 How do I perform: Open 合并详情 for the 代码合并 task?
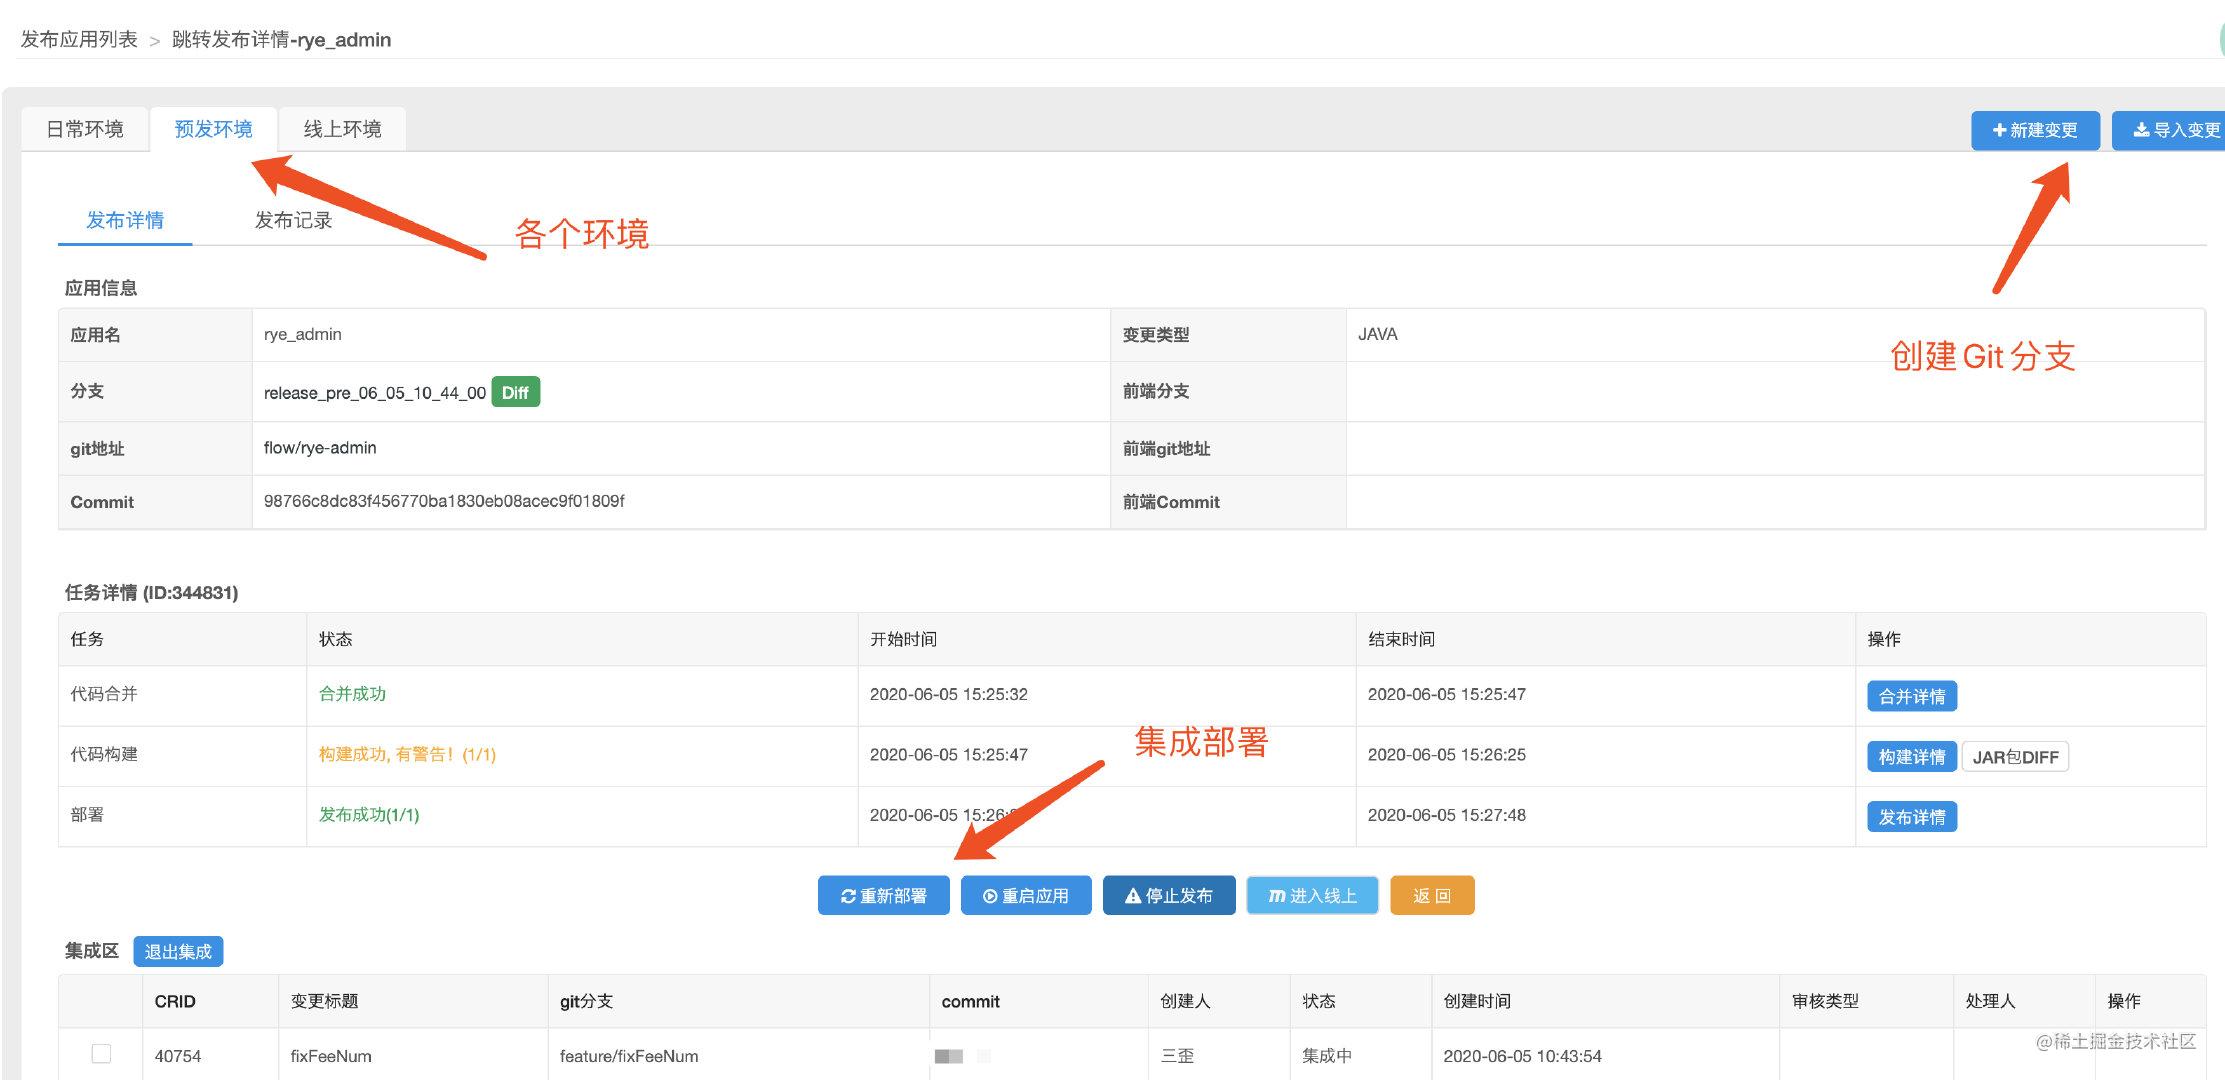[x=1911, y=696]
